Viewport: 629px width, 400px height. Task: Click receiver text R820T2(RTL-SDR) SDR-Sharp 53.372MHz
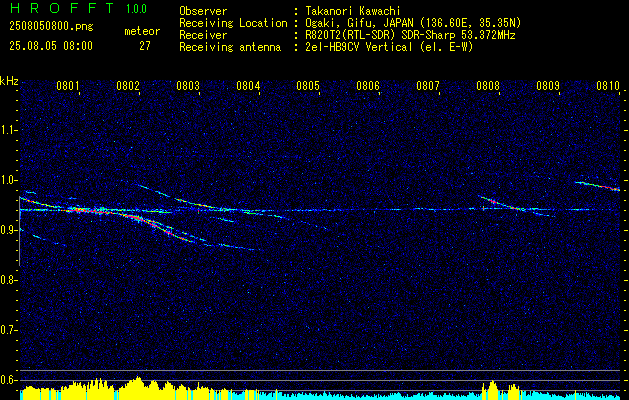408,35
